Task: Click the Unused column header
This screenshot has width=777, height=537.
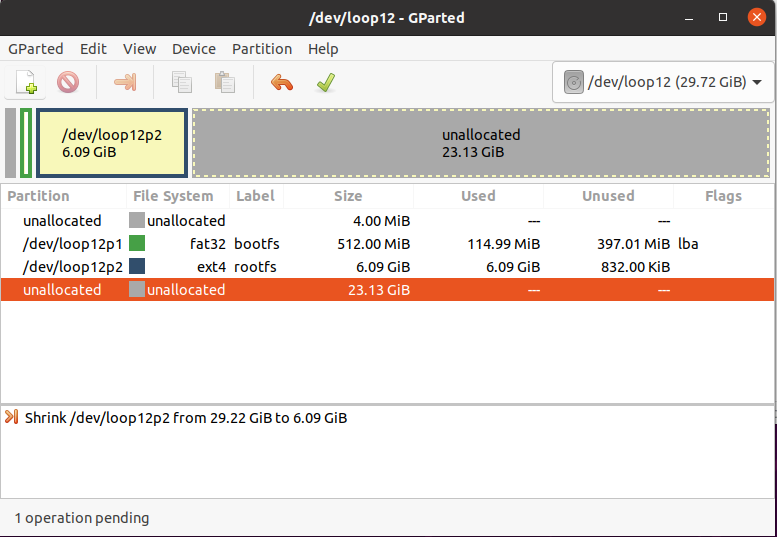Action: tap(608, 196)
